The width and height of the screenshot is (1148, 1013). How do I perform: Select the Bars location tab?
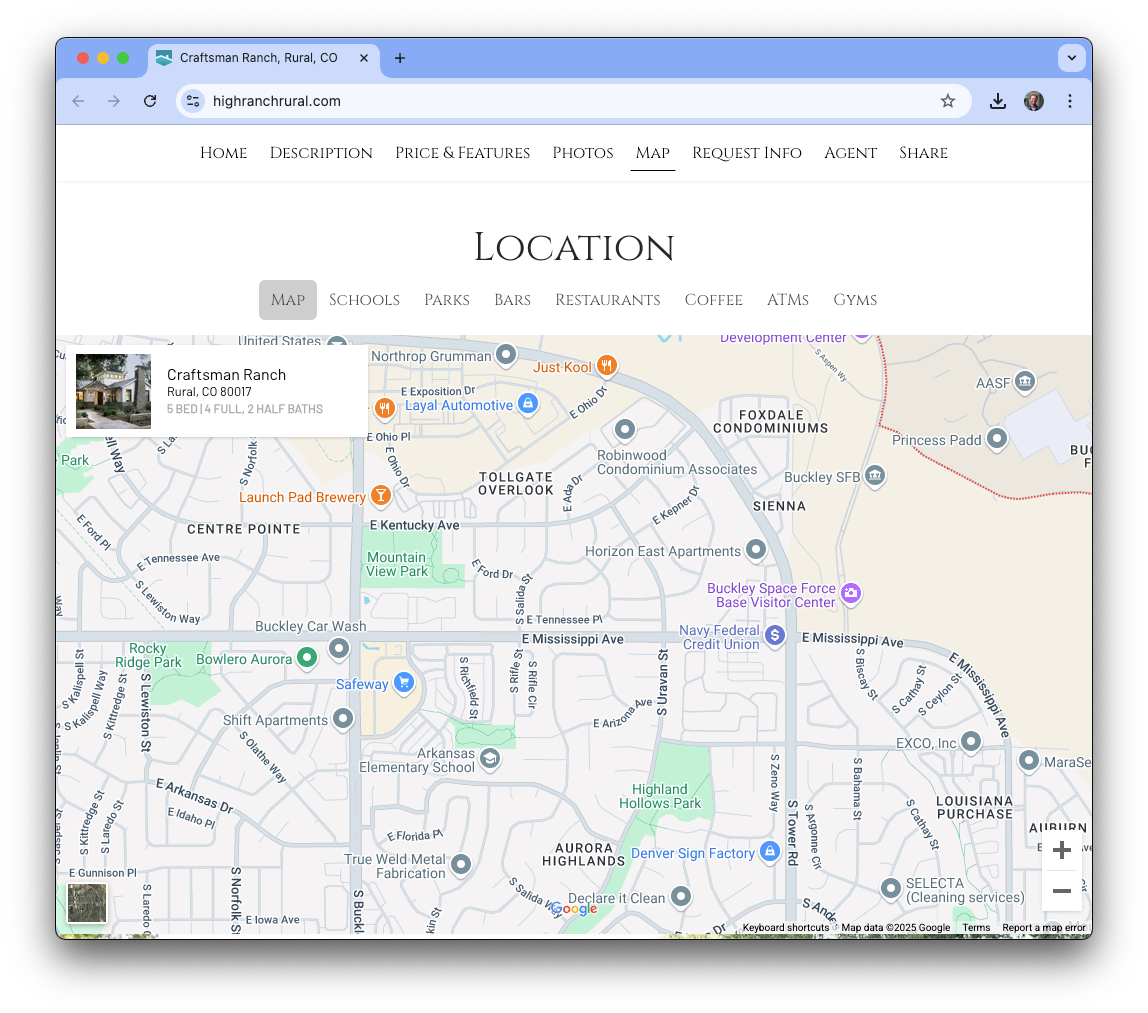click(512, 300)
